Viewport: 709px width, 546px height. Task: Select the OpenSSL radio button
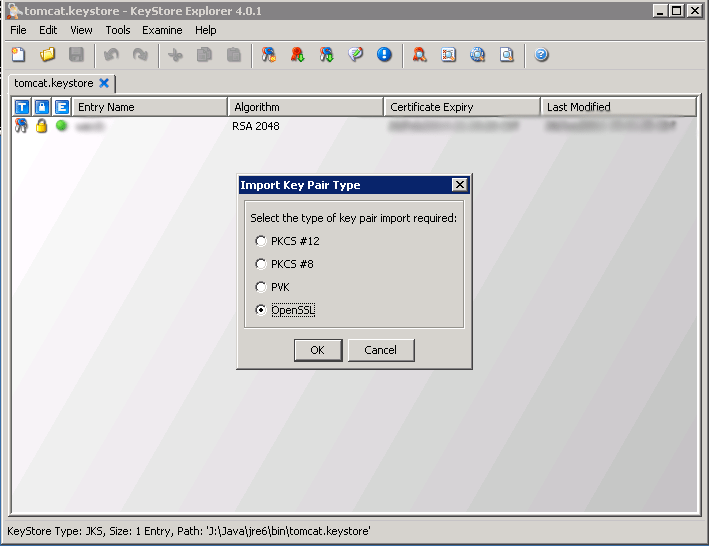(260, 310)
